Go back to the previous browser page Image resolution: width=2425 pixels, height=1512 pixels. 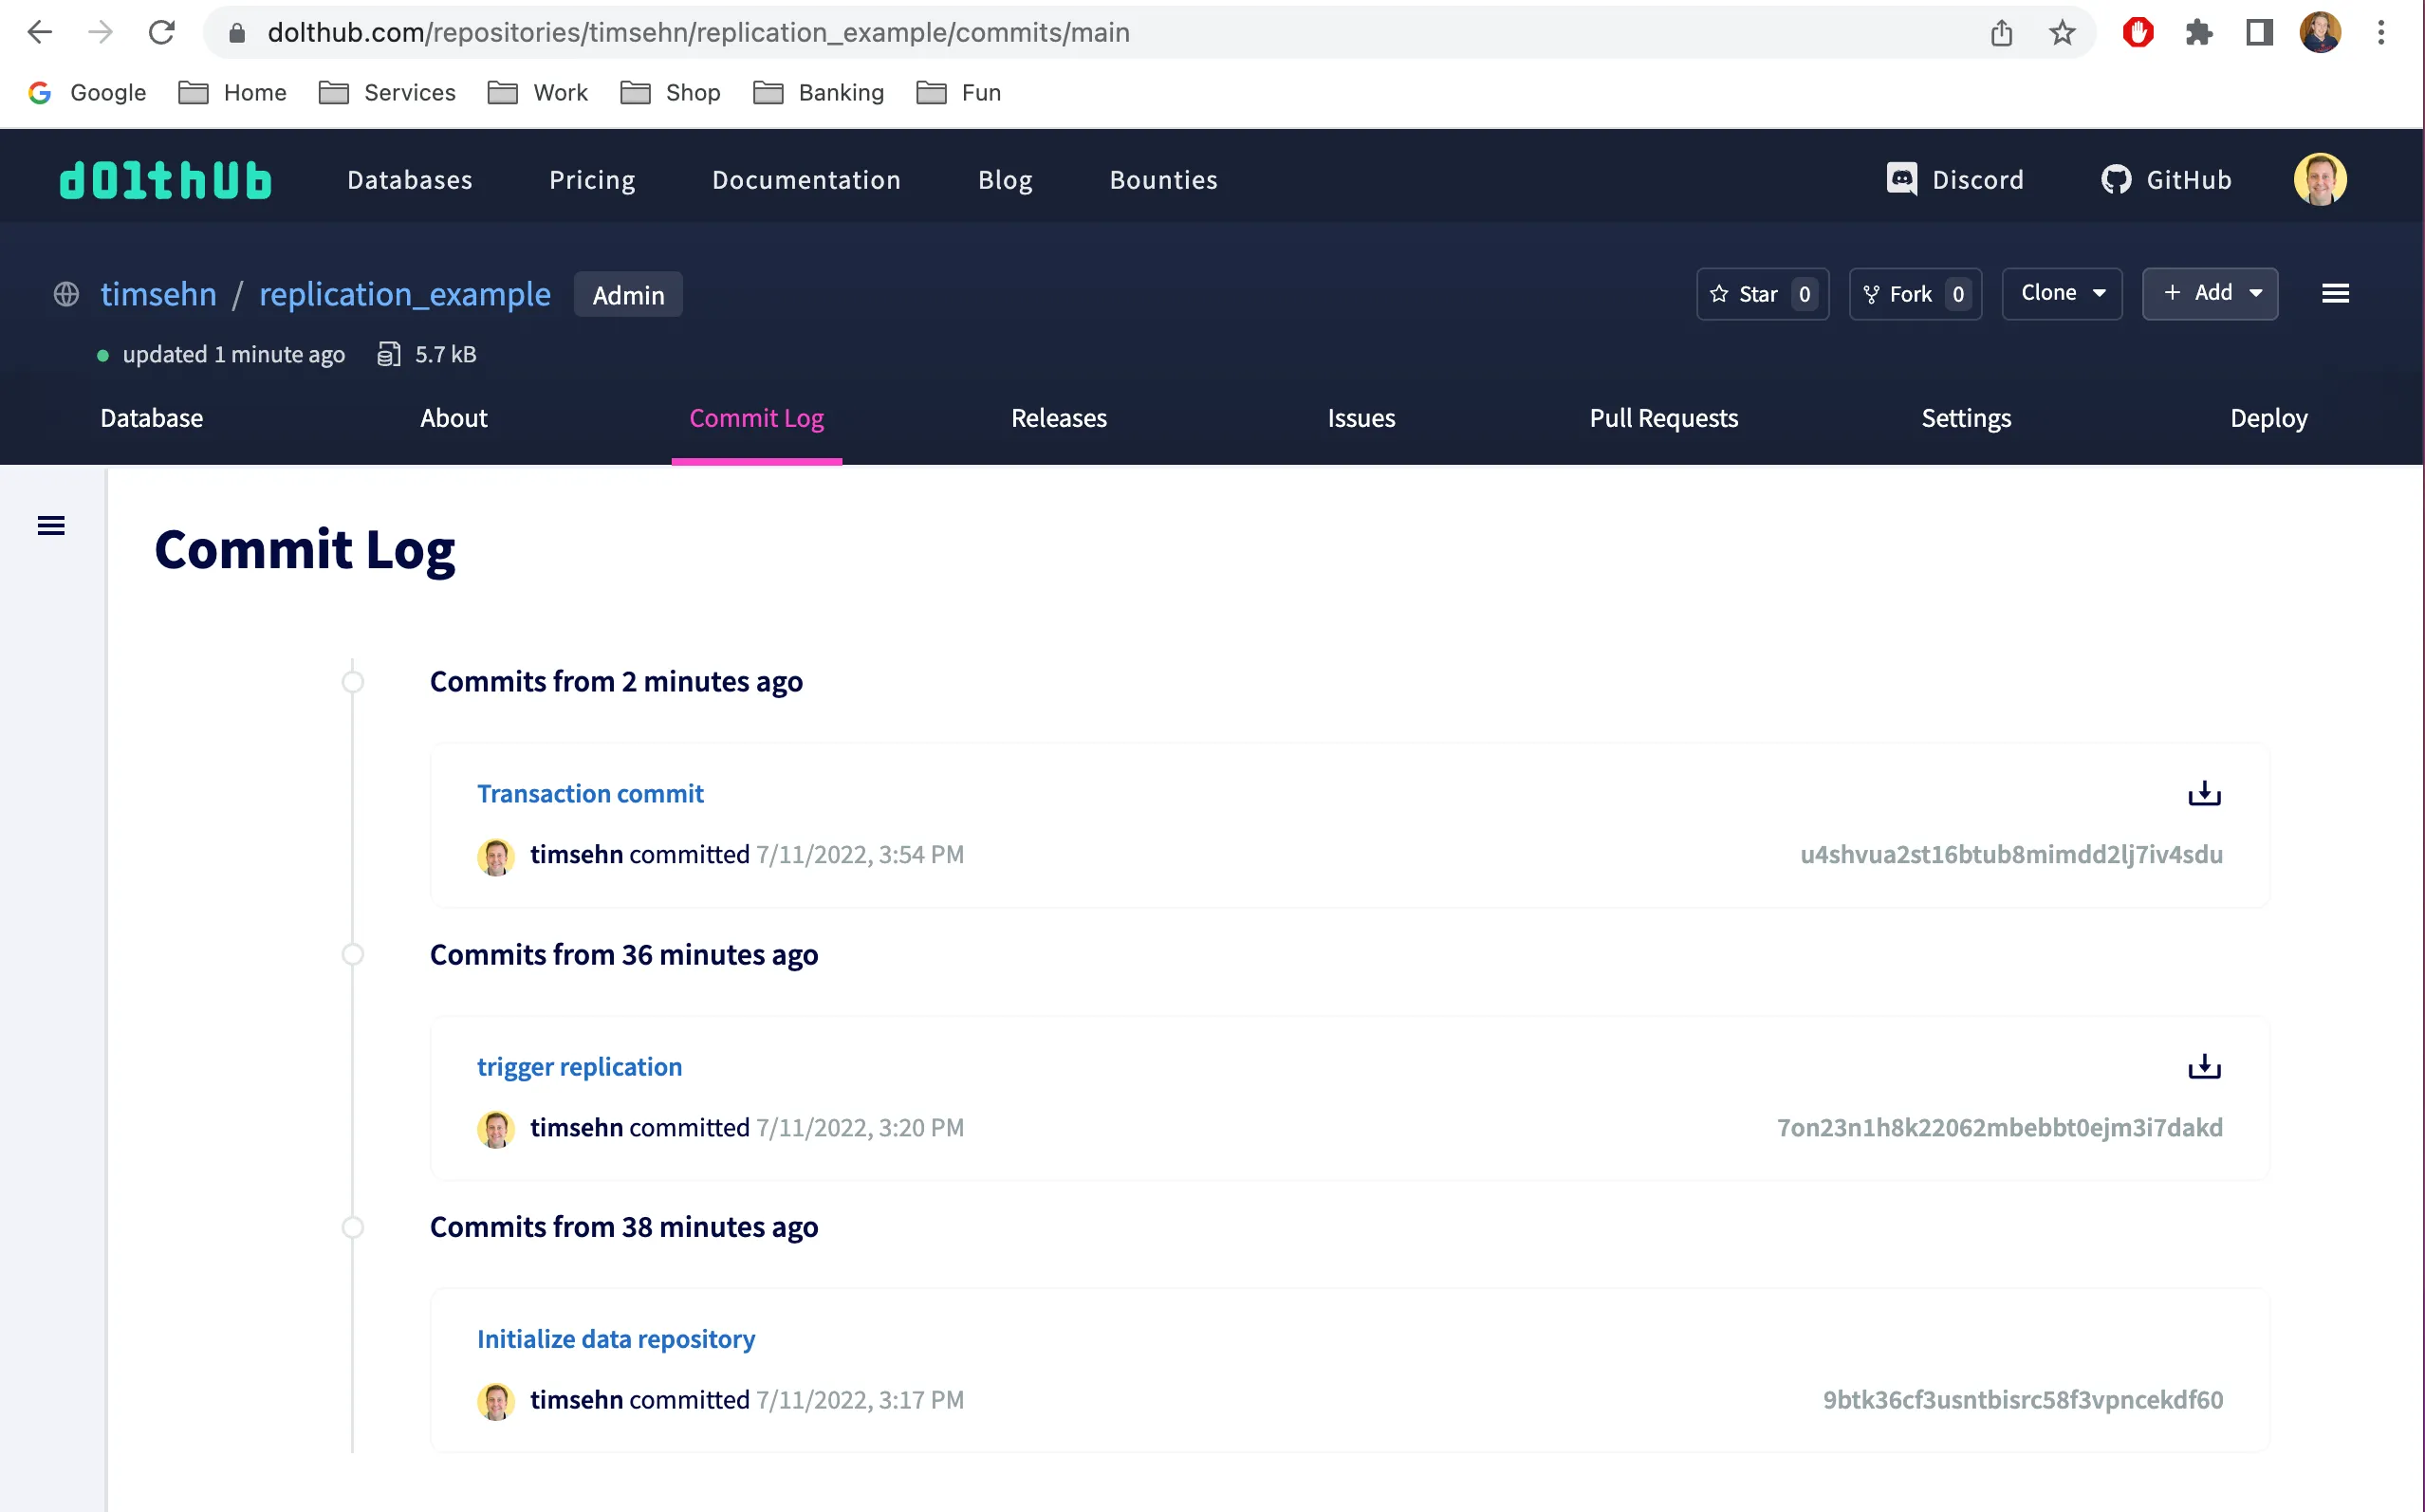[x=39, y=32]
